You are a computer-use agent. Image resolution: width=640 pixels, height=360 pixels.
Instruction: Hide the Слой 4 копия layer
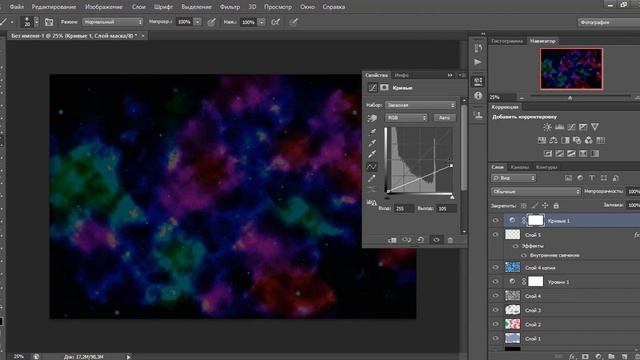496,268
